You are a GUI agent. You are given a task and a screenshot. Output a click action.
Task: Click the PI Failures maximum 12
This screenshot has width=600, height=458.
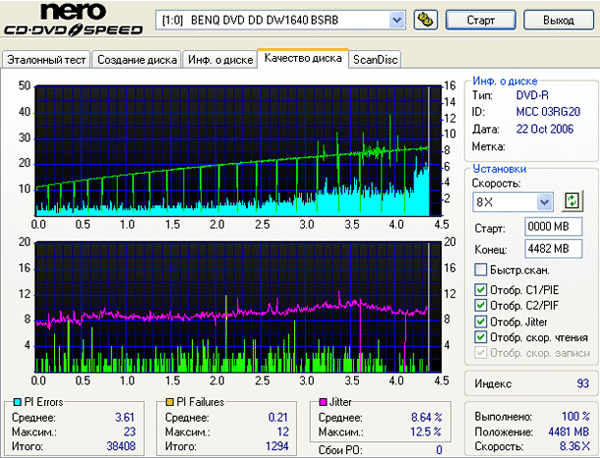pos(282,432)
